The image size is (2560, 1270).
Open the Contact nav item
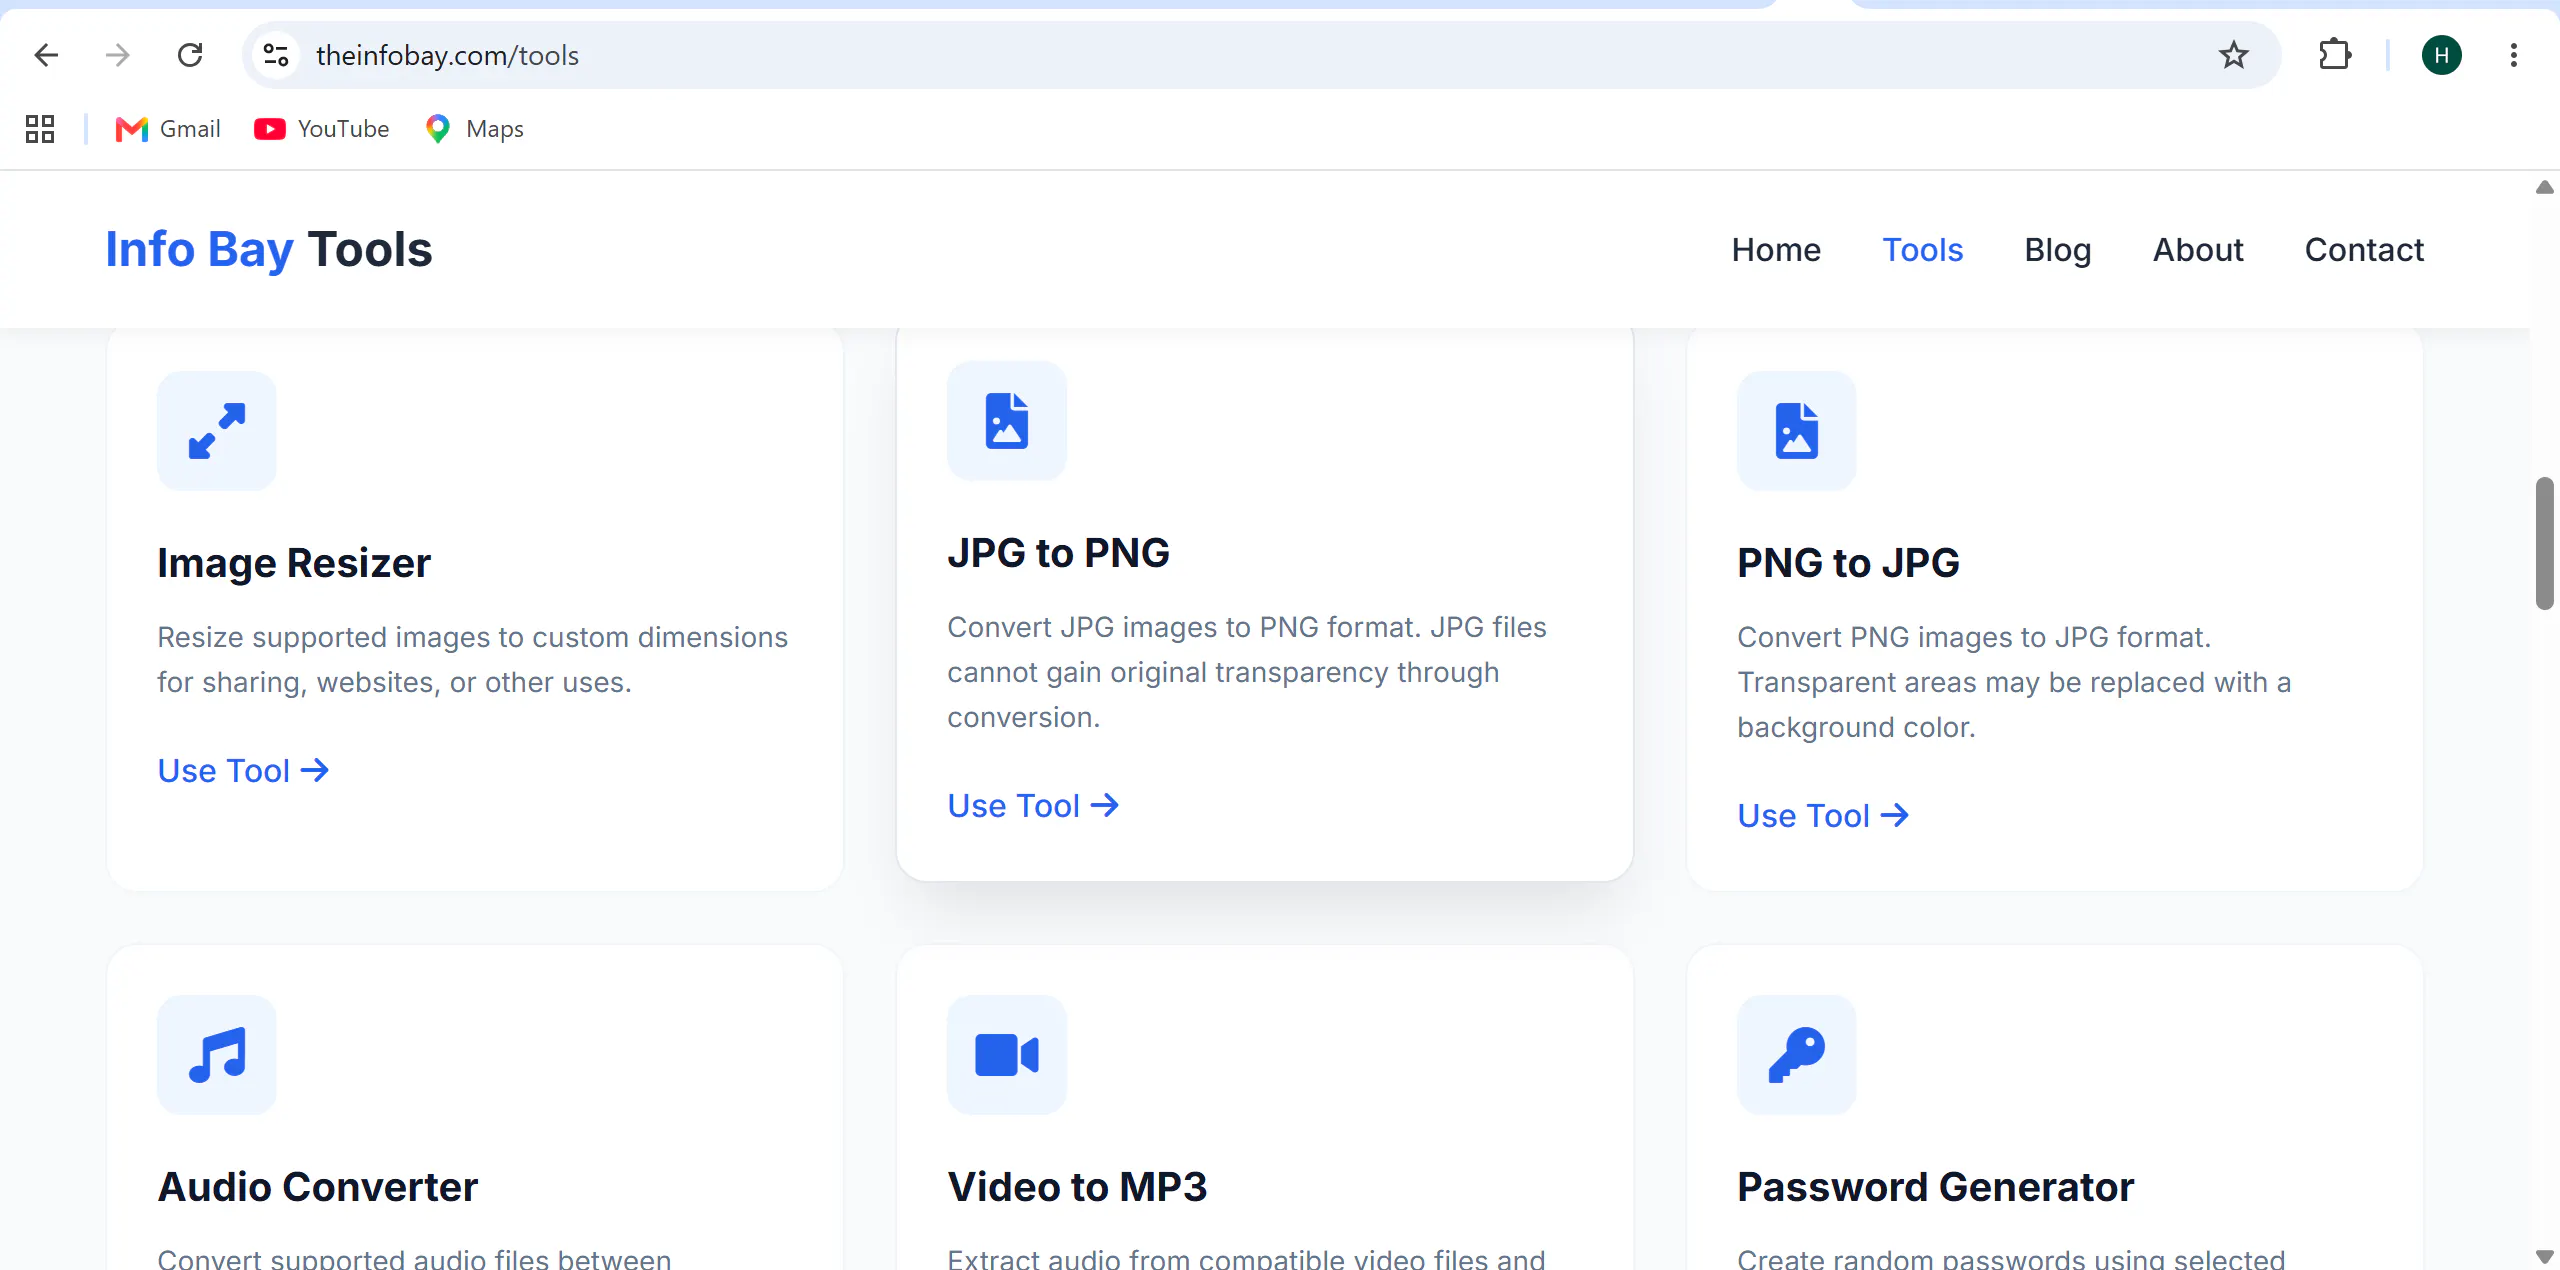pyautogui.click(x=2364, y=250)
